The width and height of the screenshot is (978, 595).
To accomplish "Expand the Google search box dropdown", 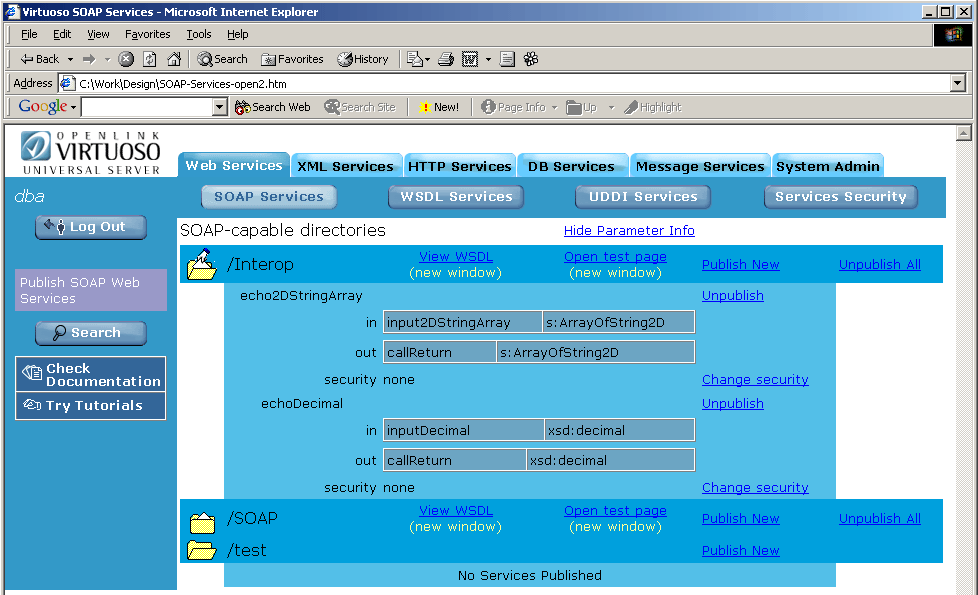I will click(219, 107).
